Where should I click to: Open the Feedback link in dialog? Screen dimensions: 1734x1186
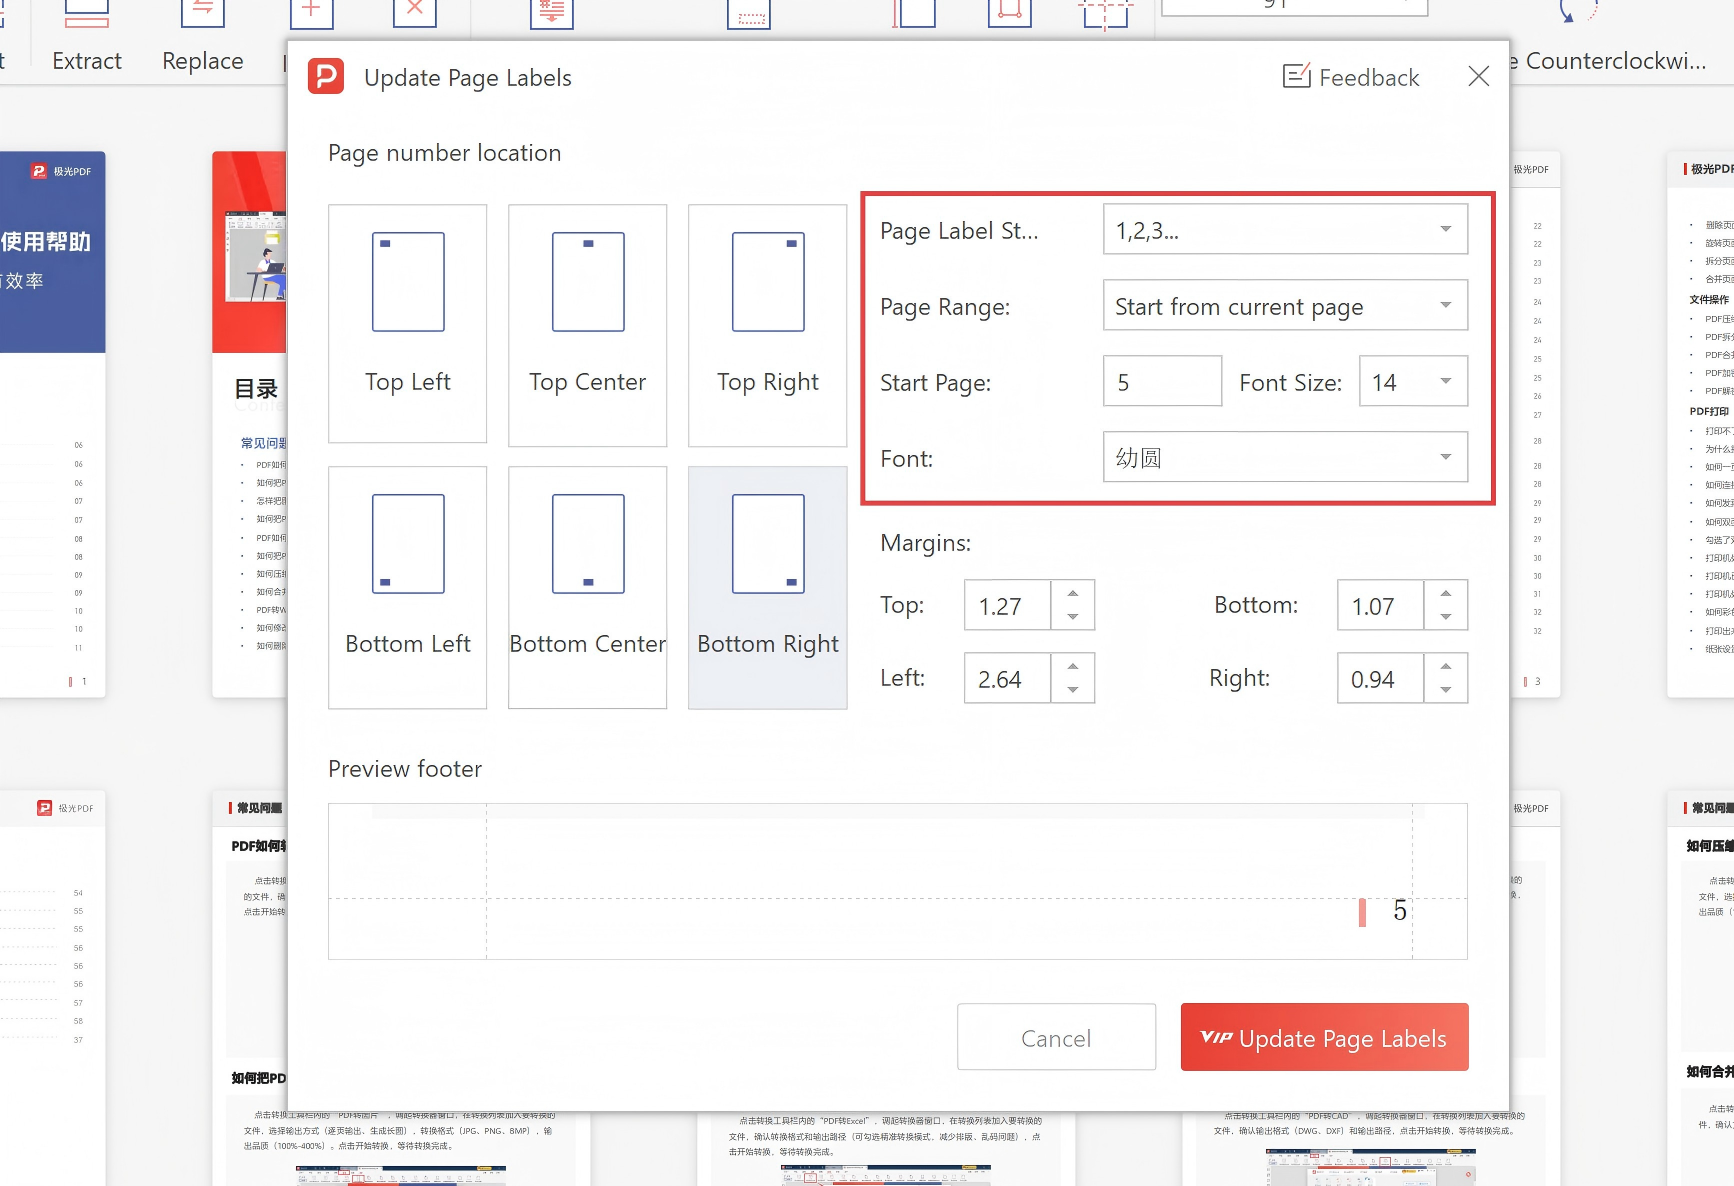1351,77
